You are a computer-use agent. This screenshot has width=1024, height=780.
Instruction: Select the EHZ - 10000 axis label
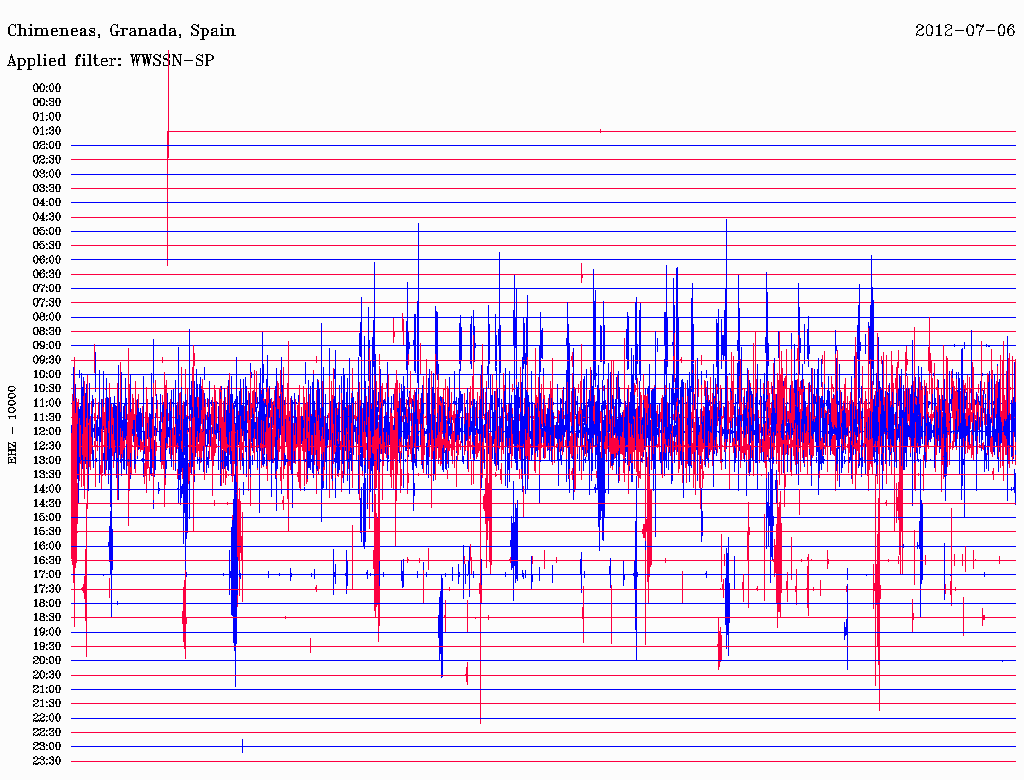12,425
